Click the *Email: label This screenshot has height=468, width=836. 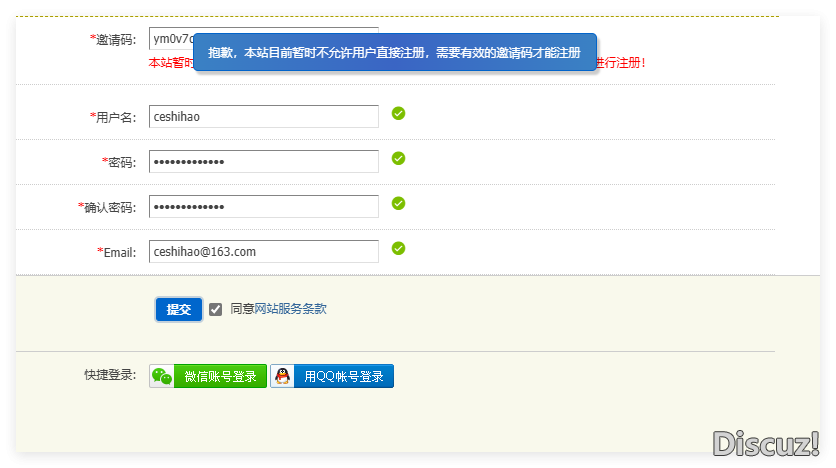[x=117, y=252]
